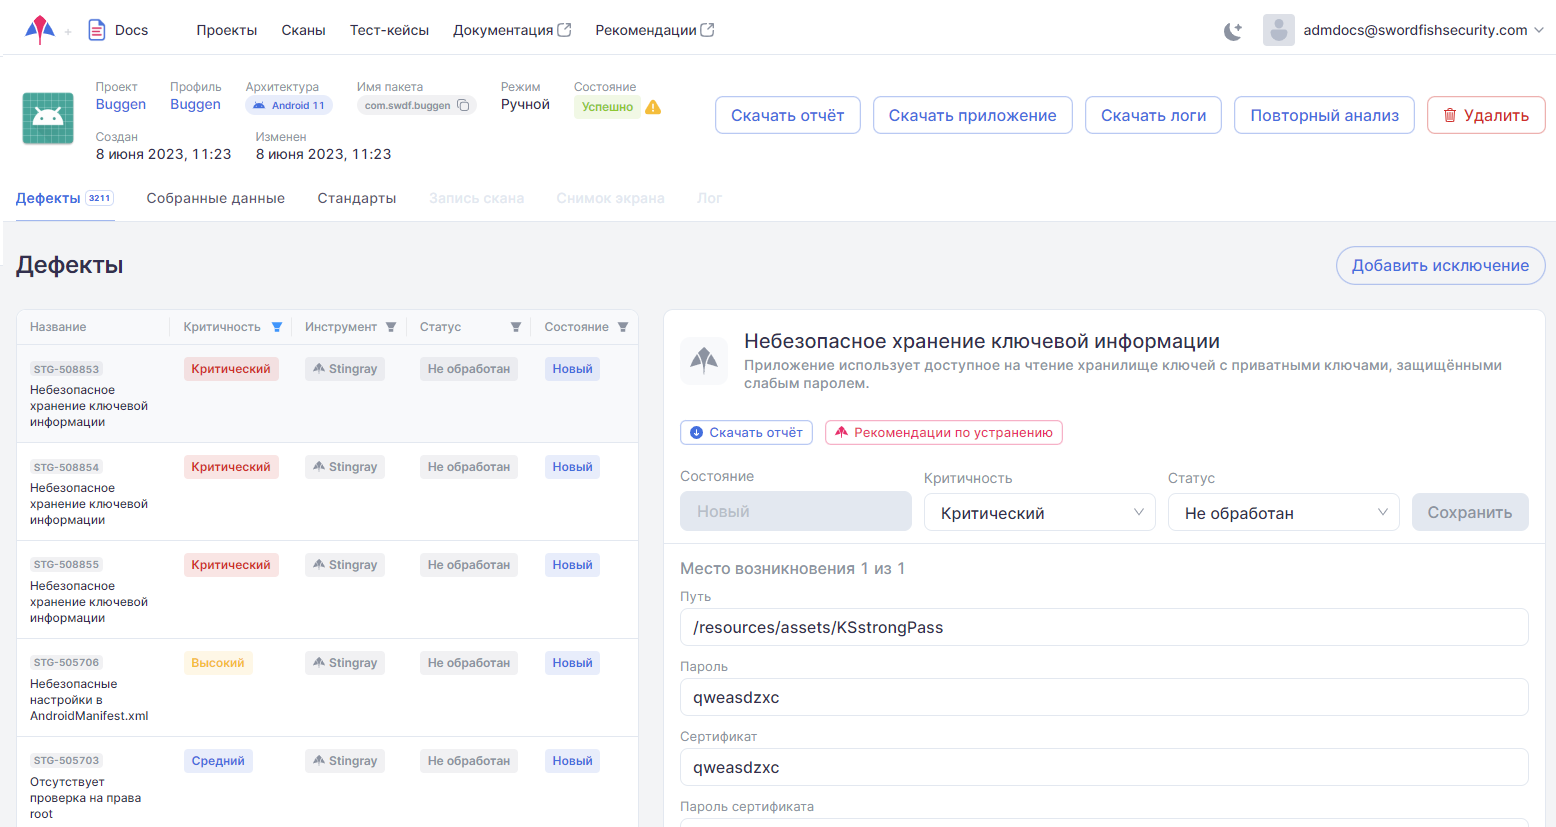Click the defect detail Stingray icon

[x=704, y=360]
